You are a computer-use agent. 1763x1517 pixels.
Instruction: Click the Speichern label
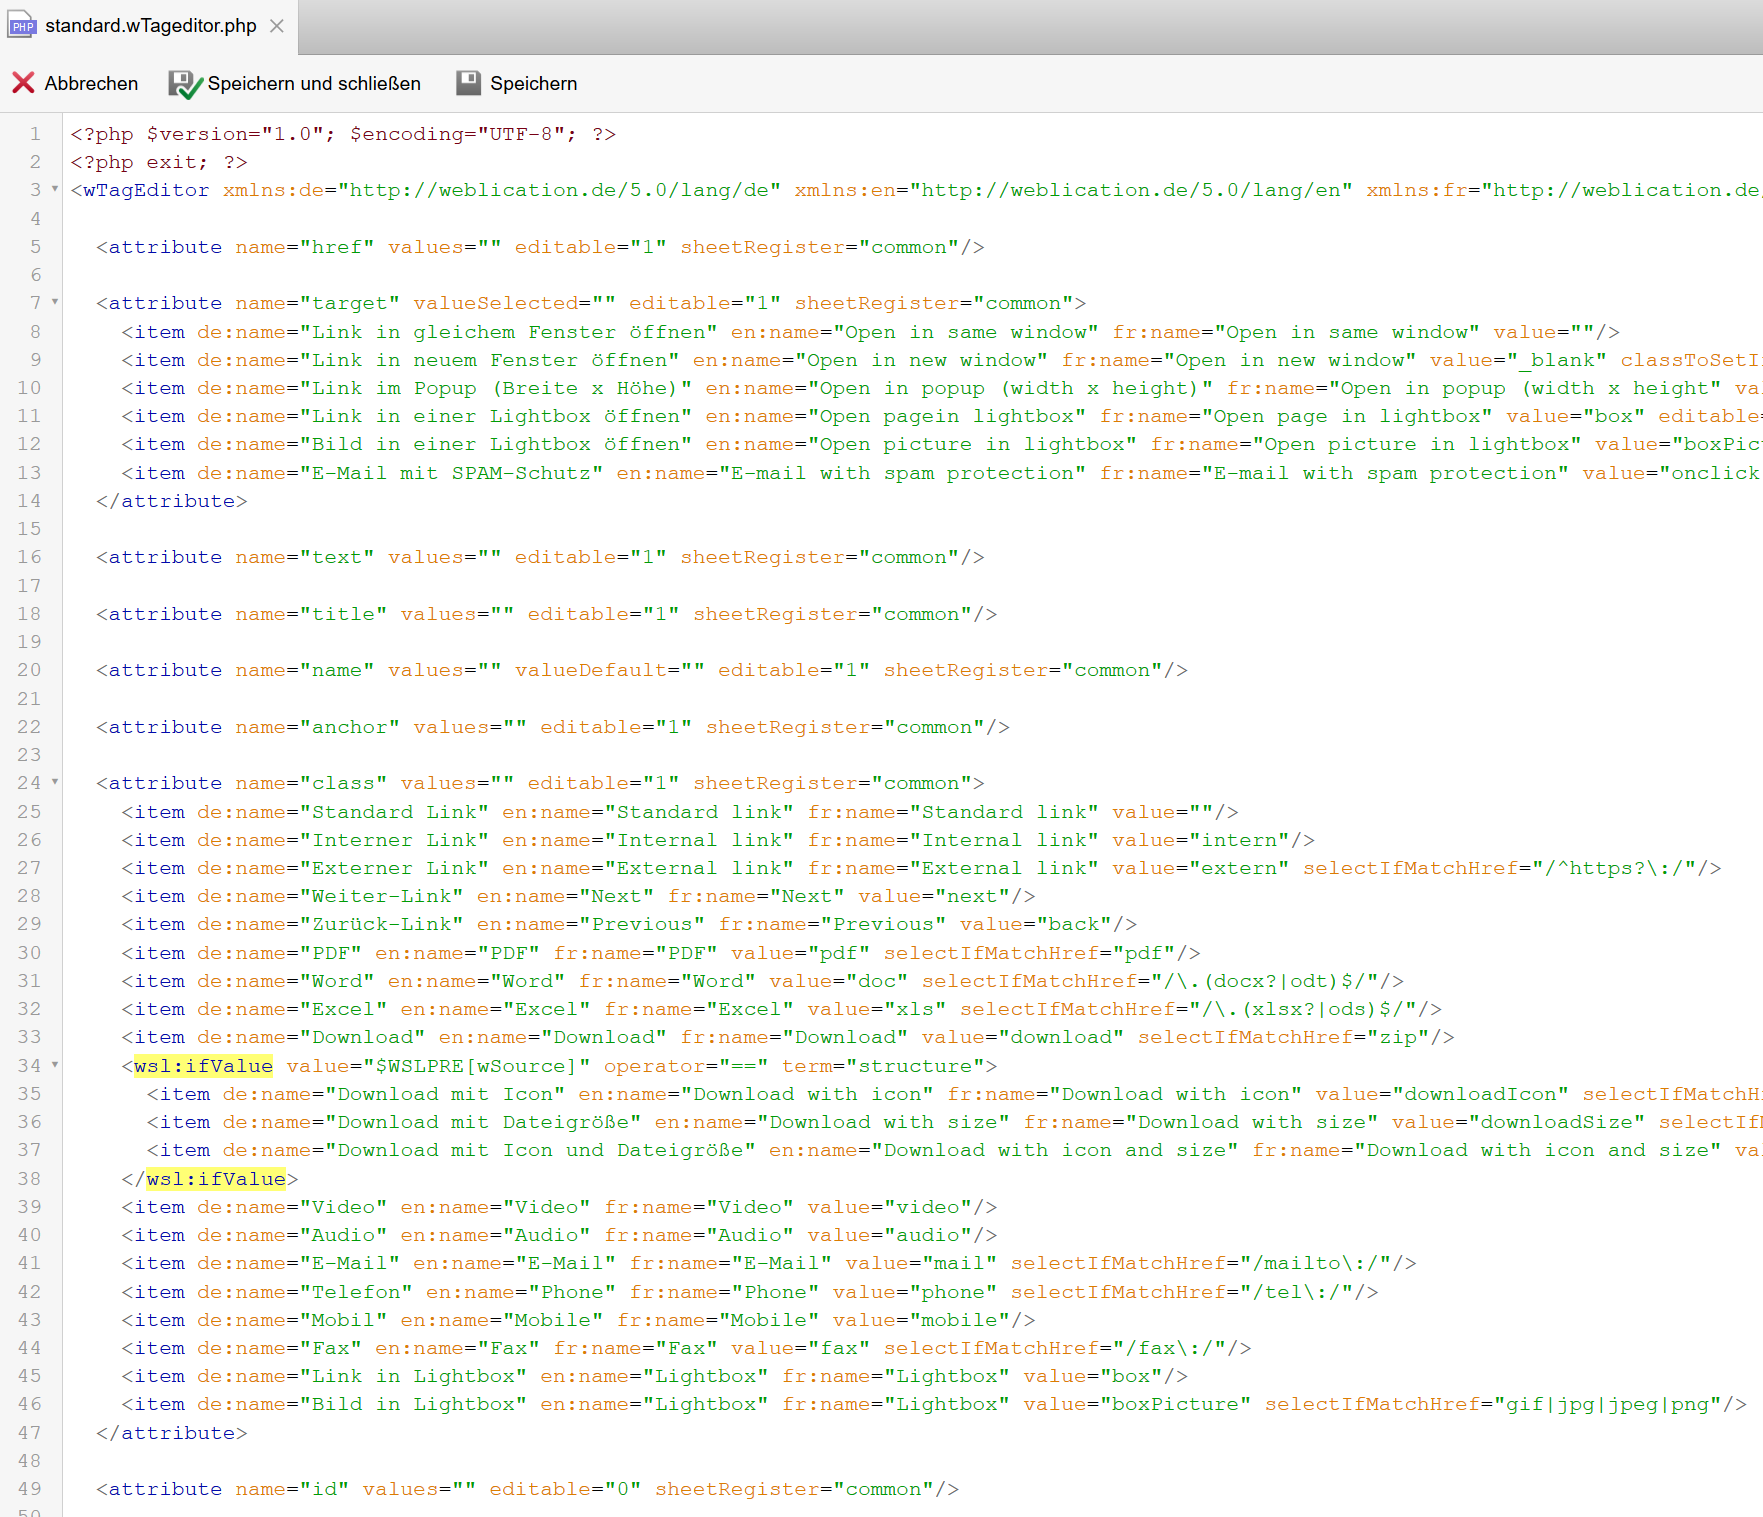(533, 84)
